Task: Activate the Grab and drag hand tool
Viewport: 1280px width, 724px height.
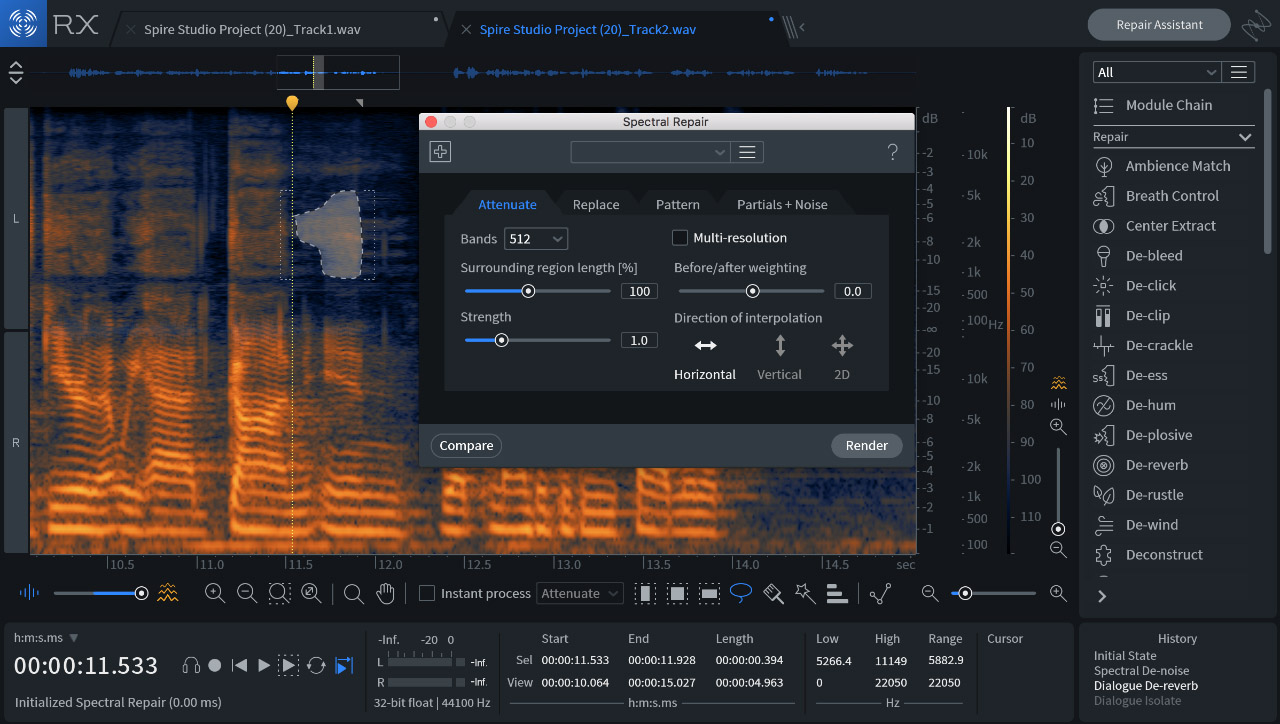Action: (x=385, y=593)
